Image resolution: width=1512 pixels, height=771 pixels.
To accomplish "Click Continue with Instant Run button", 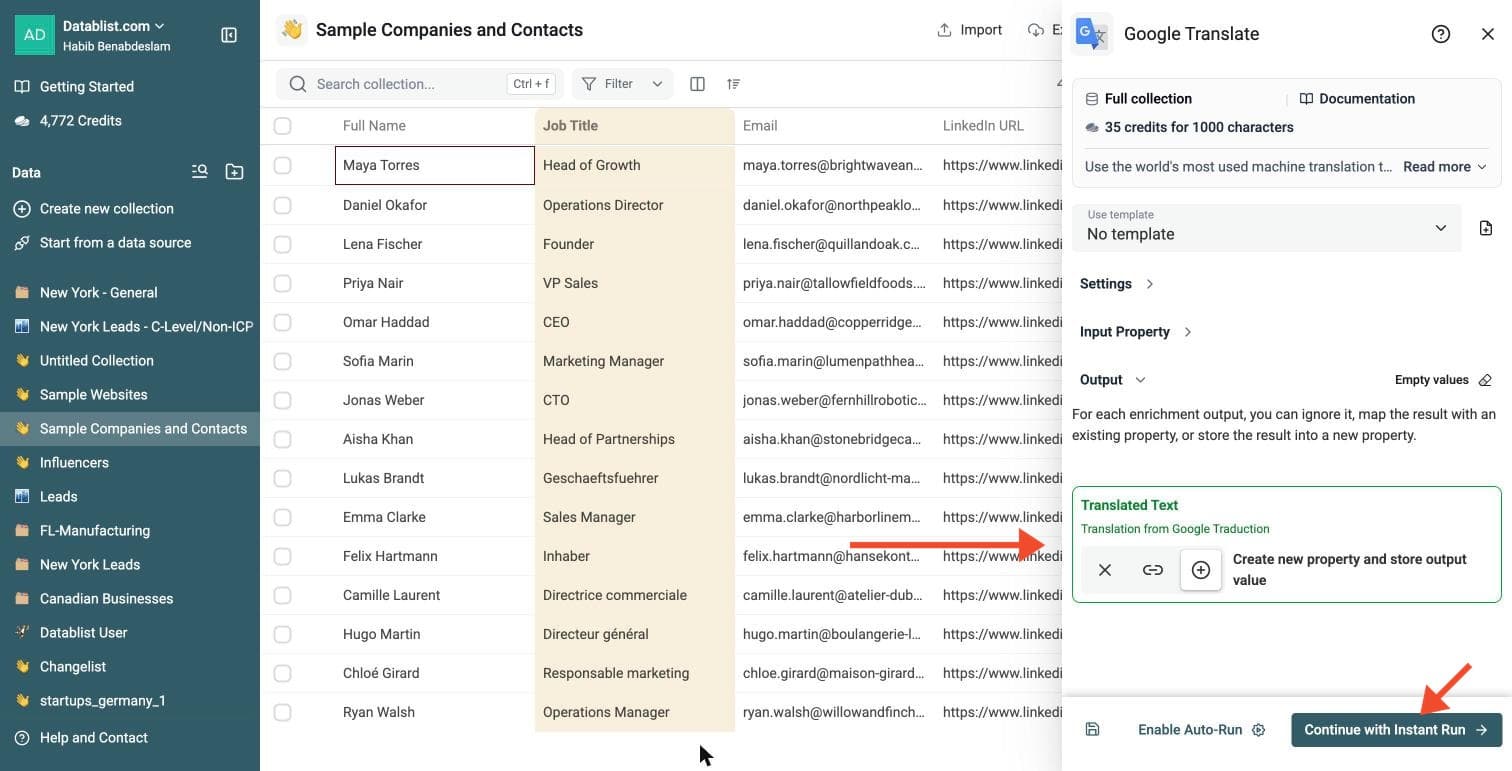I will coord(1396,730).
